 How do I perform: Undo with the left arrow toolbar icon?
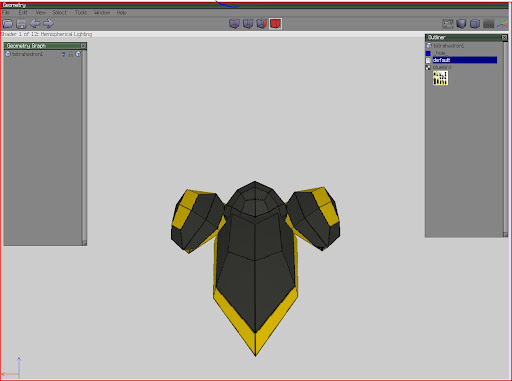(x=35, y=23)
